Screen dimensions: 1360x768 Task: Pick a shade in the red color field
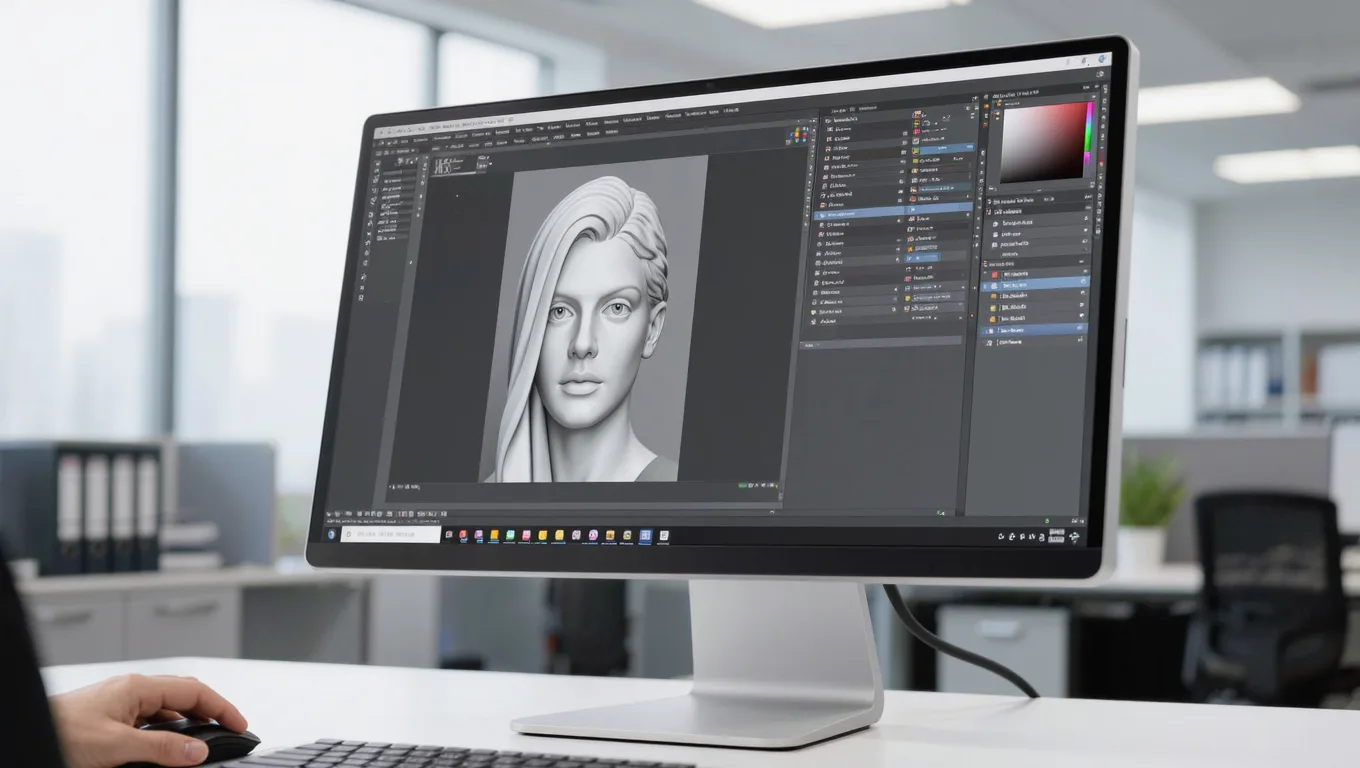tap(1044, 141)
